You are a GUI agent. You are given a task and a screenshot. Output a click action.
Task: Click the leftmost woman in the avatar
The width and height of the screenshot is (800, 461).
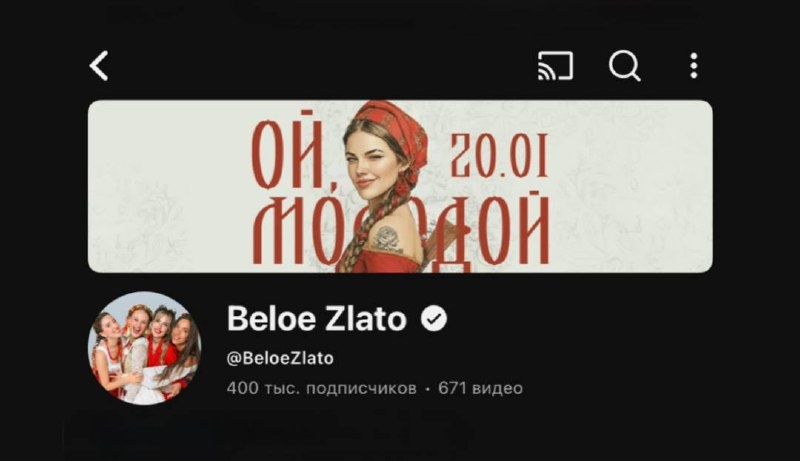tap(107, 352)
